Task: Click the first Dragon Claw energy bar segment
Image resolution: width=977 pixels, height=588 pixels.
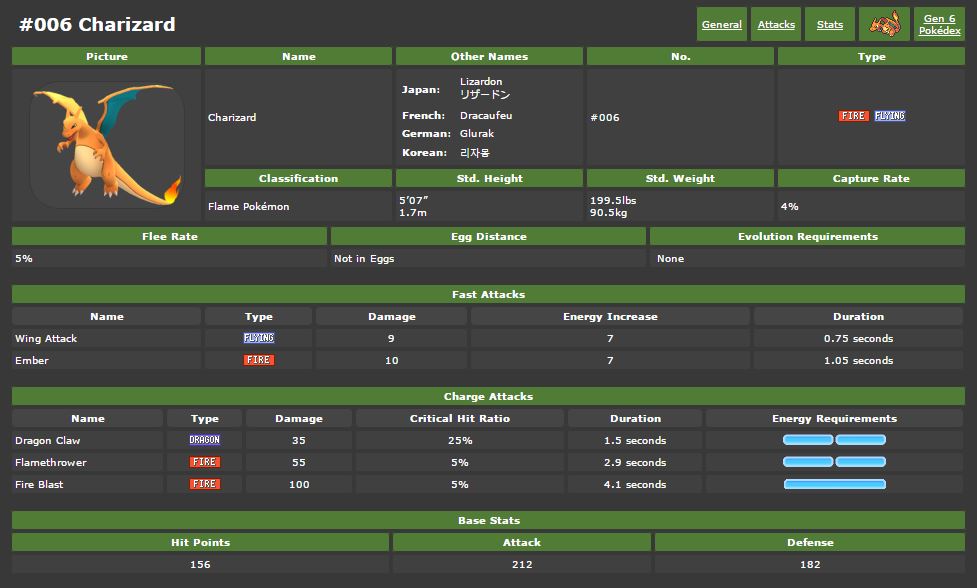Action: tap(808, 440)
